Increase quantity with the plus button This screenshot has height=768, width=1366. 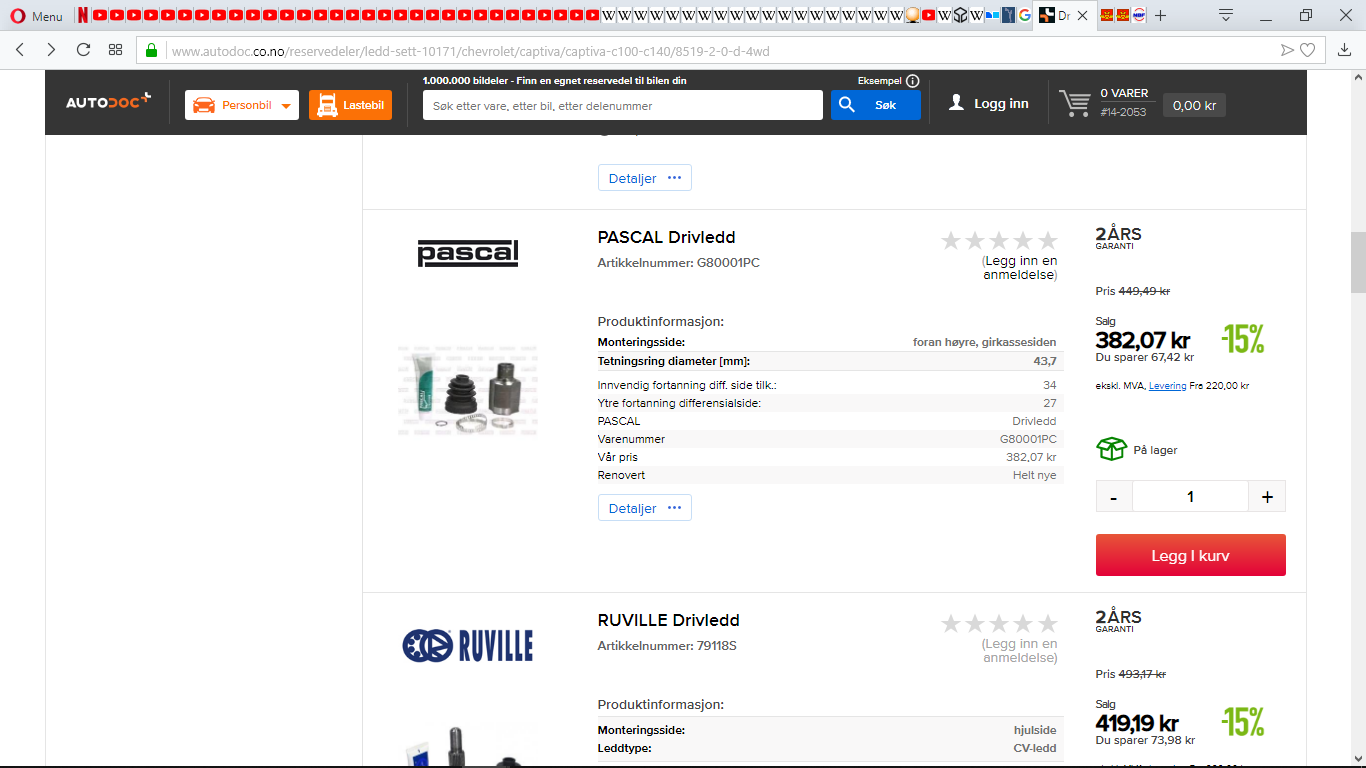[x=1267, y=496]
